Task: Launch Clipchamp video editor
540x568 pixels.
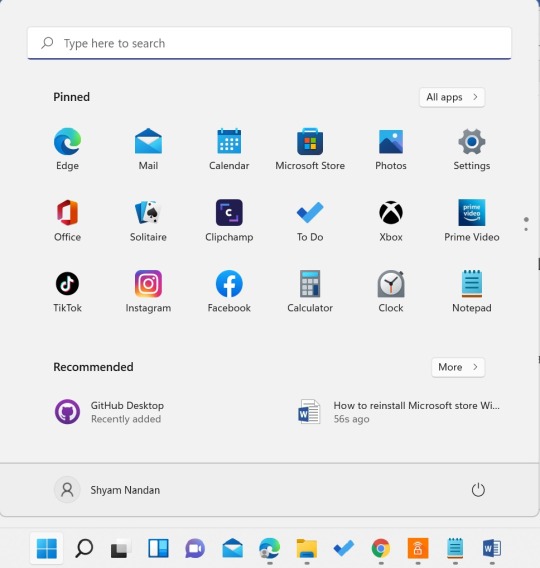Action: click(x=229, y=220)
